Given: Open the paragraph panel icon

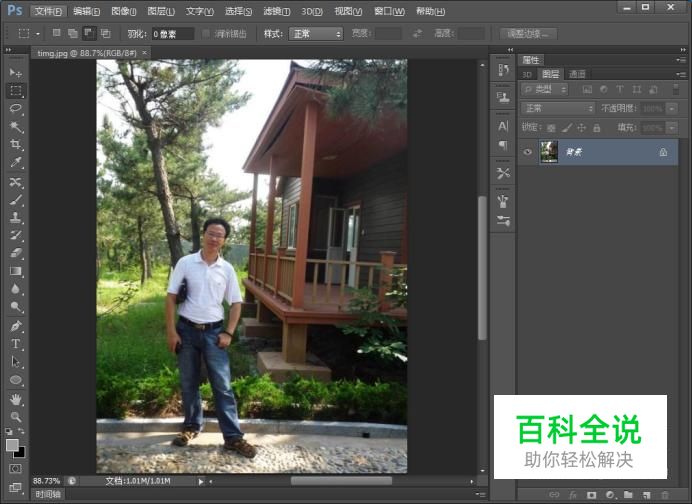Looking at the screenshot, I should 503,145.
